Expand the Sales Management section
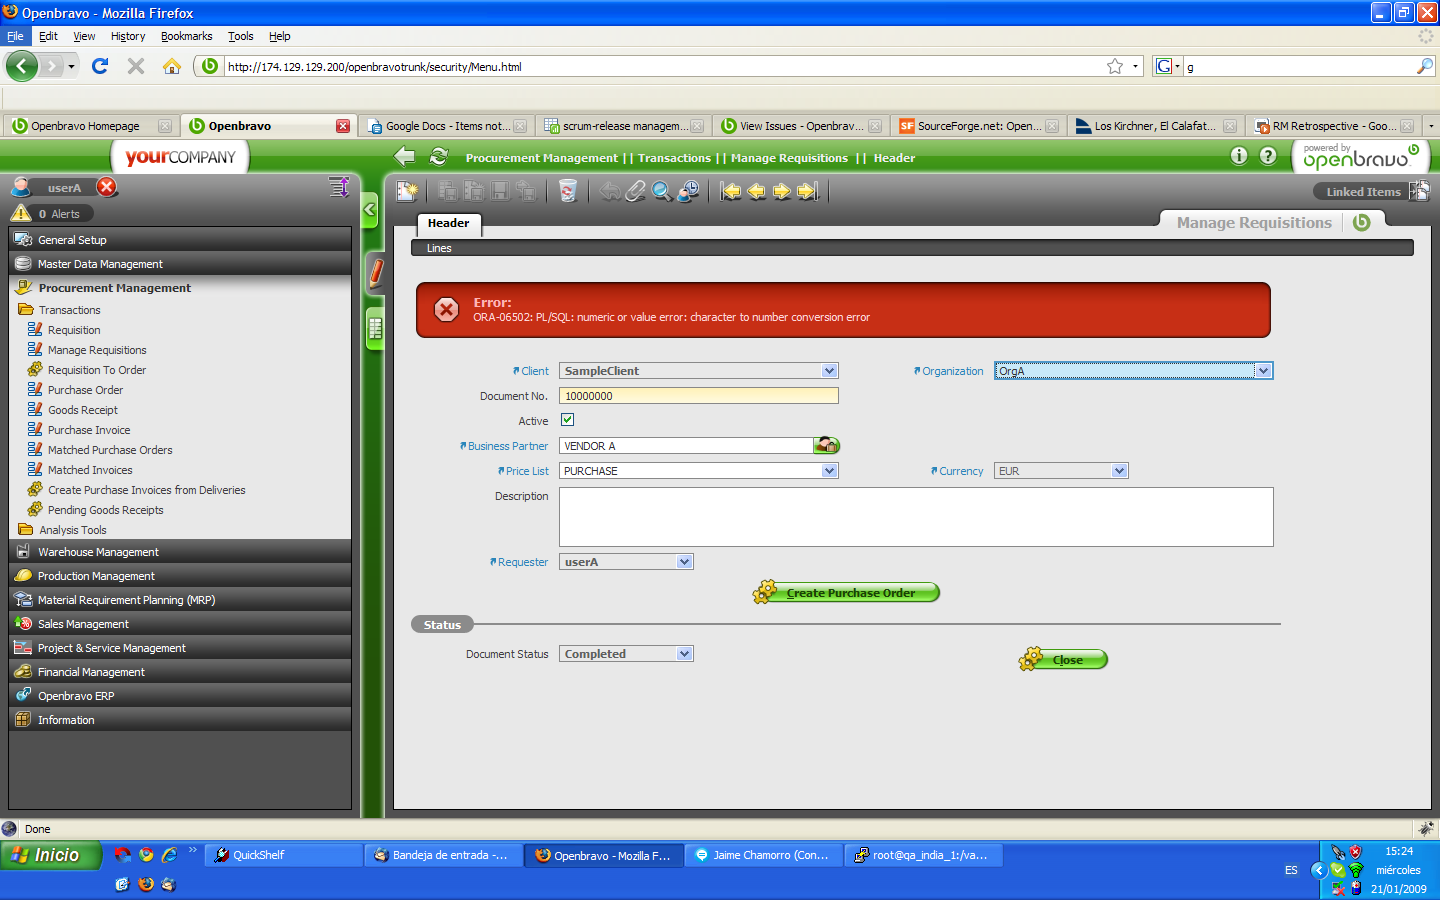This screenshot has height=900, width=1440. (180, 624)
